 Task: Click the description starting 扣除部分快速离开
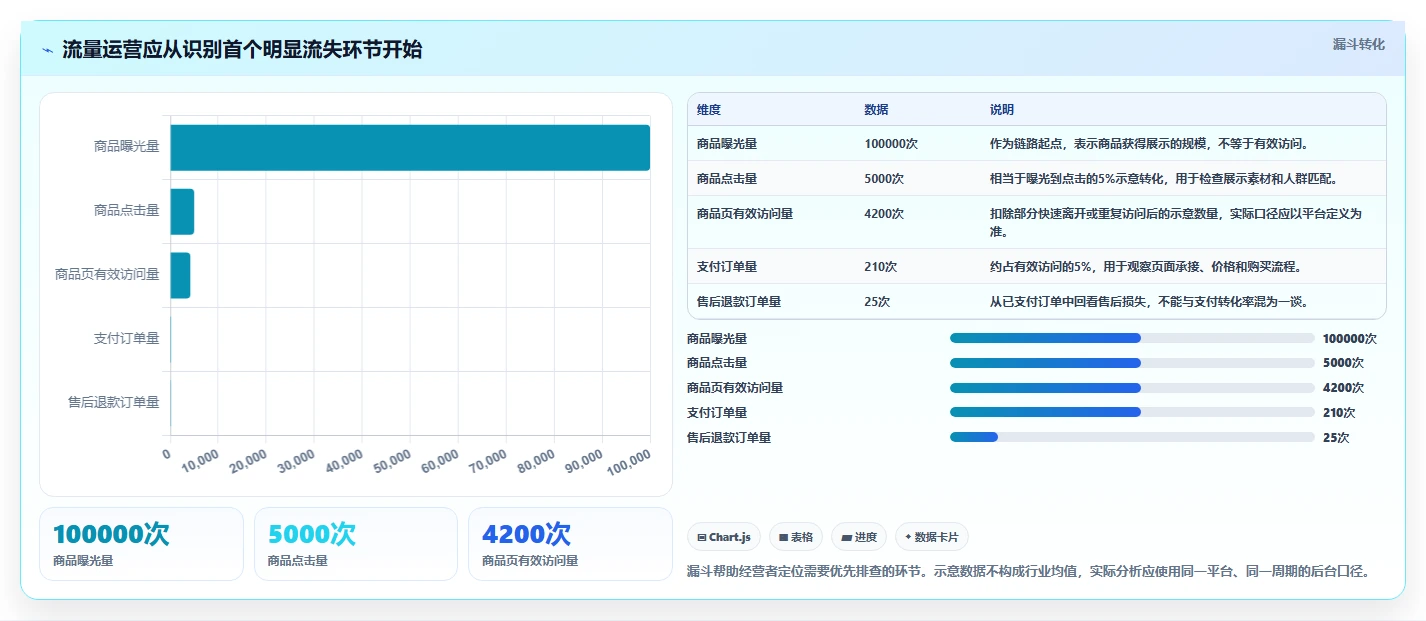[x=1176, y=223]
